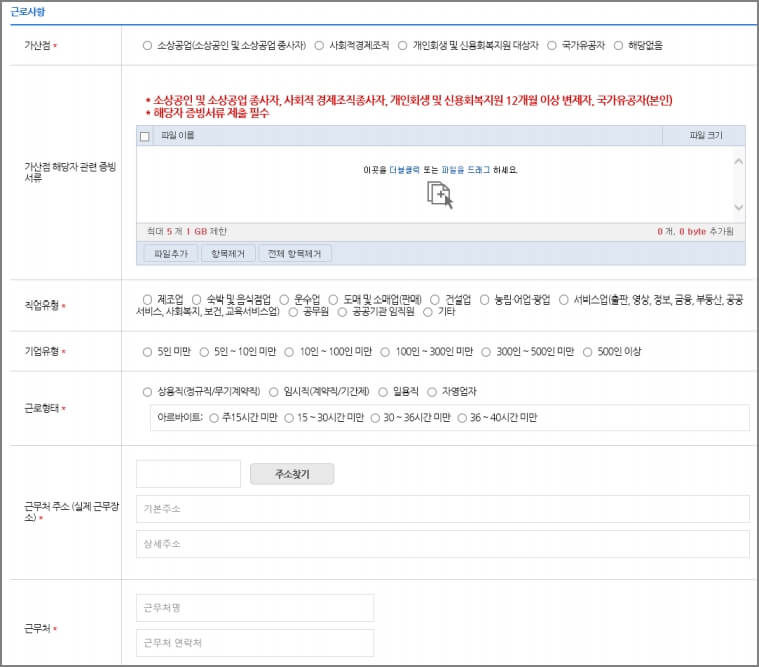Select 국가유공자 radio option
The height and width of the screenshot is (667, 759).
551,45
